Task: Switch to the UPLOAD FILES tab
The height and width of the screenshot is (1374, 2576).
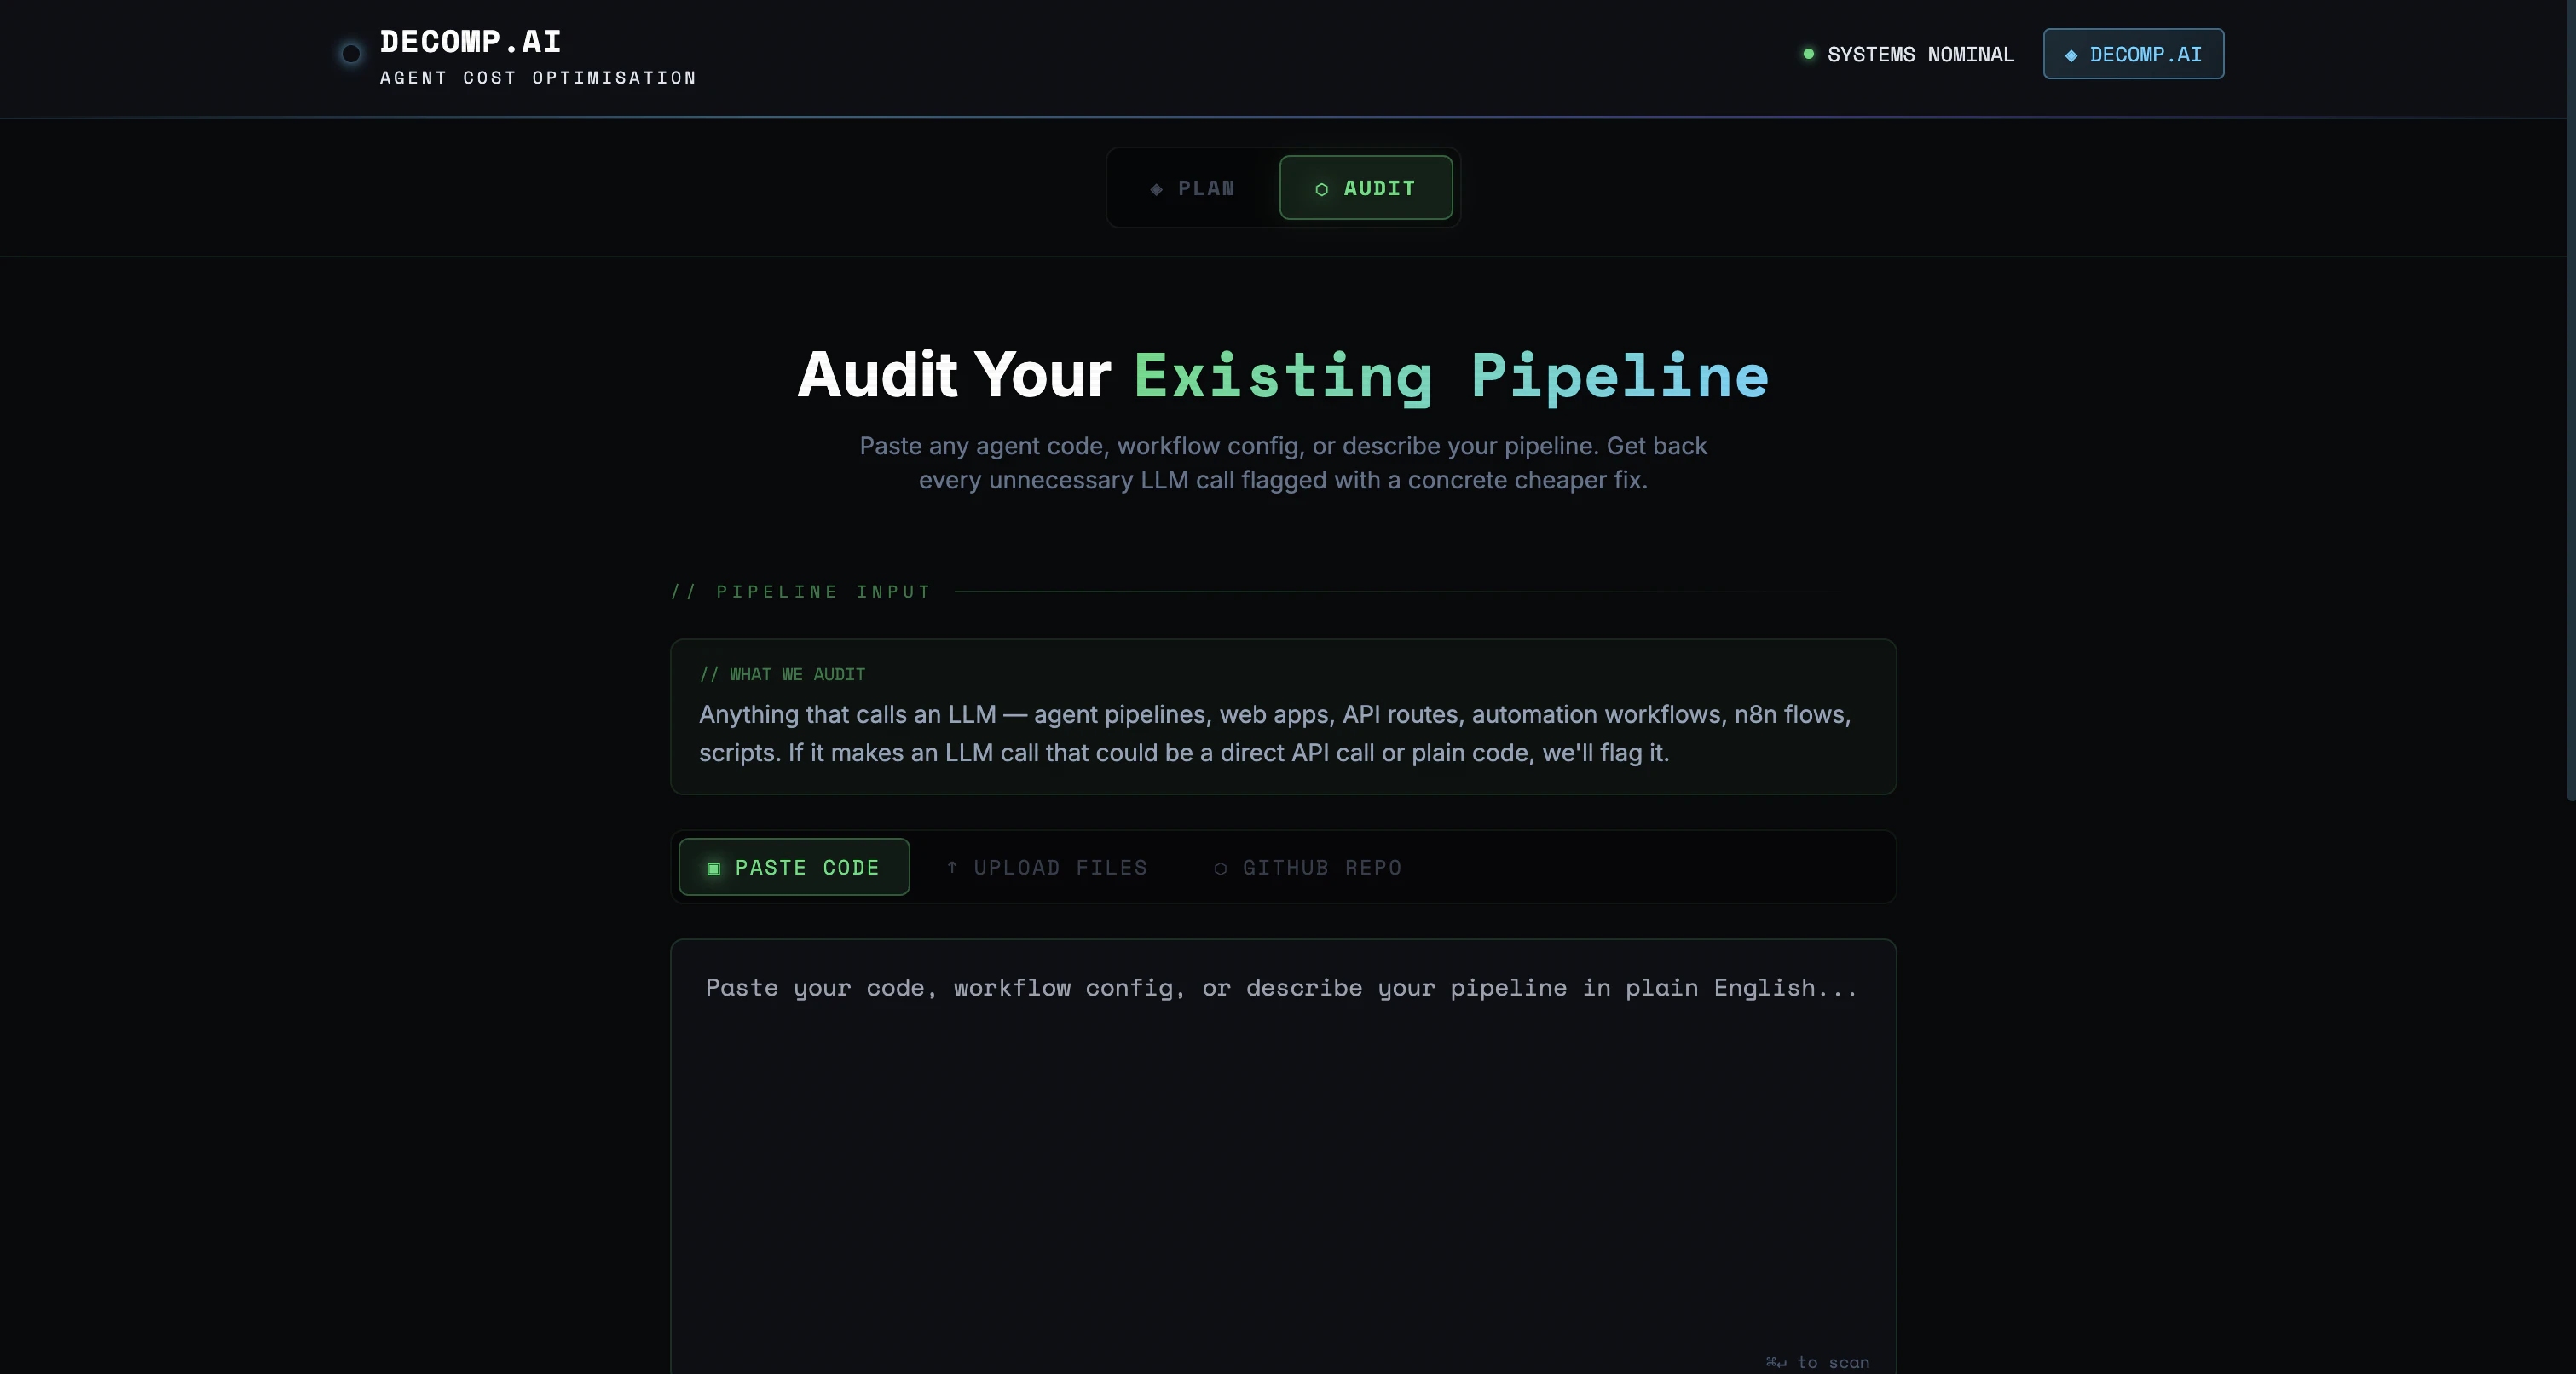Action: (x=1047, y=867)
